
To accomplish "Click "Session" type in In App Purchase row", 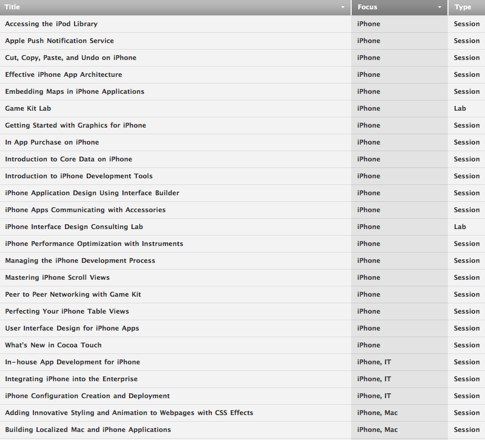I will pos(467,142).
